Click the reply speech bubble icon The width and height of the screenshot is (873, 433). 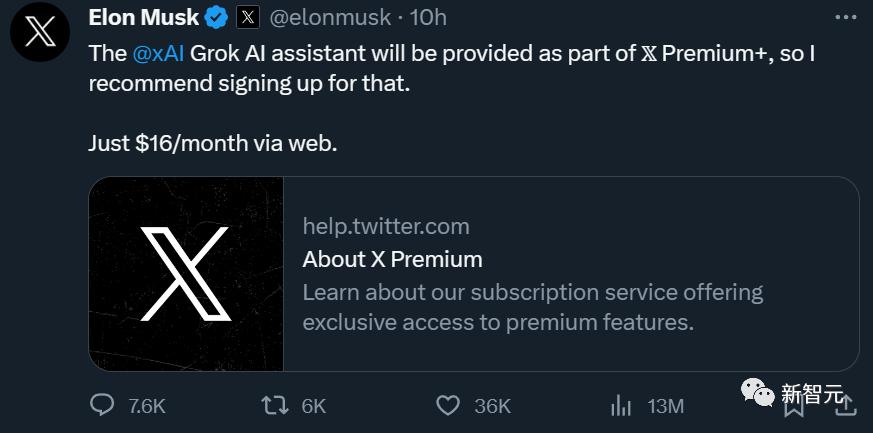tap(102, 404)
